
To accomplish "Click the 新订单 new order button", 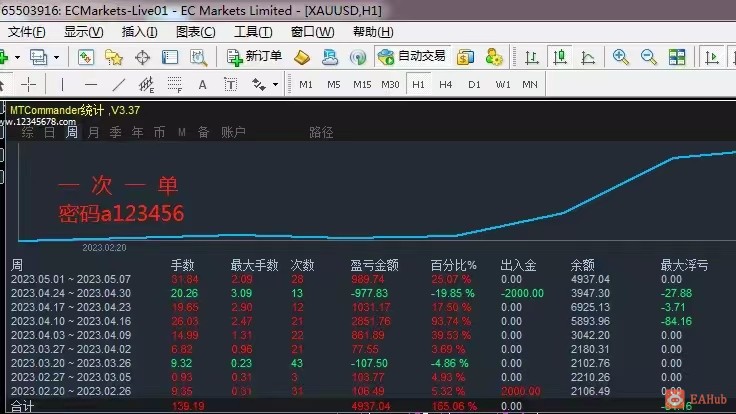I will coord(254,56).
